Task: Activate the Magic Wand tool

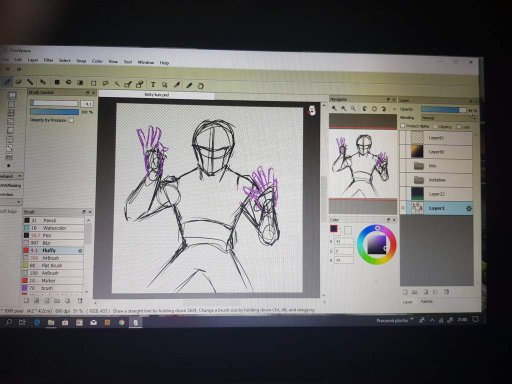Action: coord(117,84)
